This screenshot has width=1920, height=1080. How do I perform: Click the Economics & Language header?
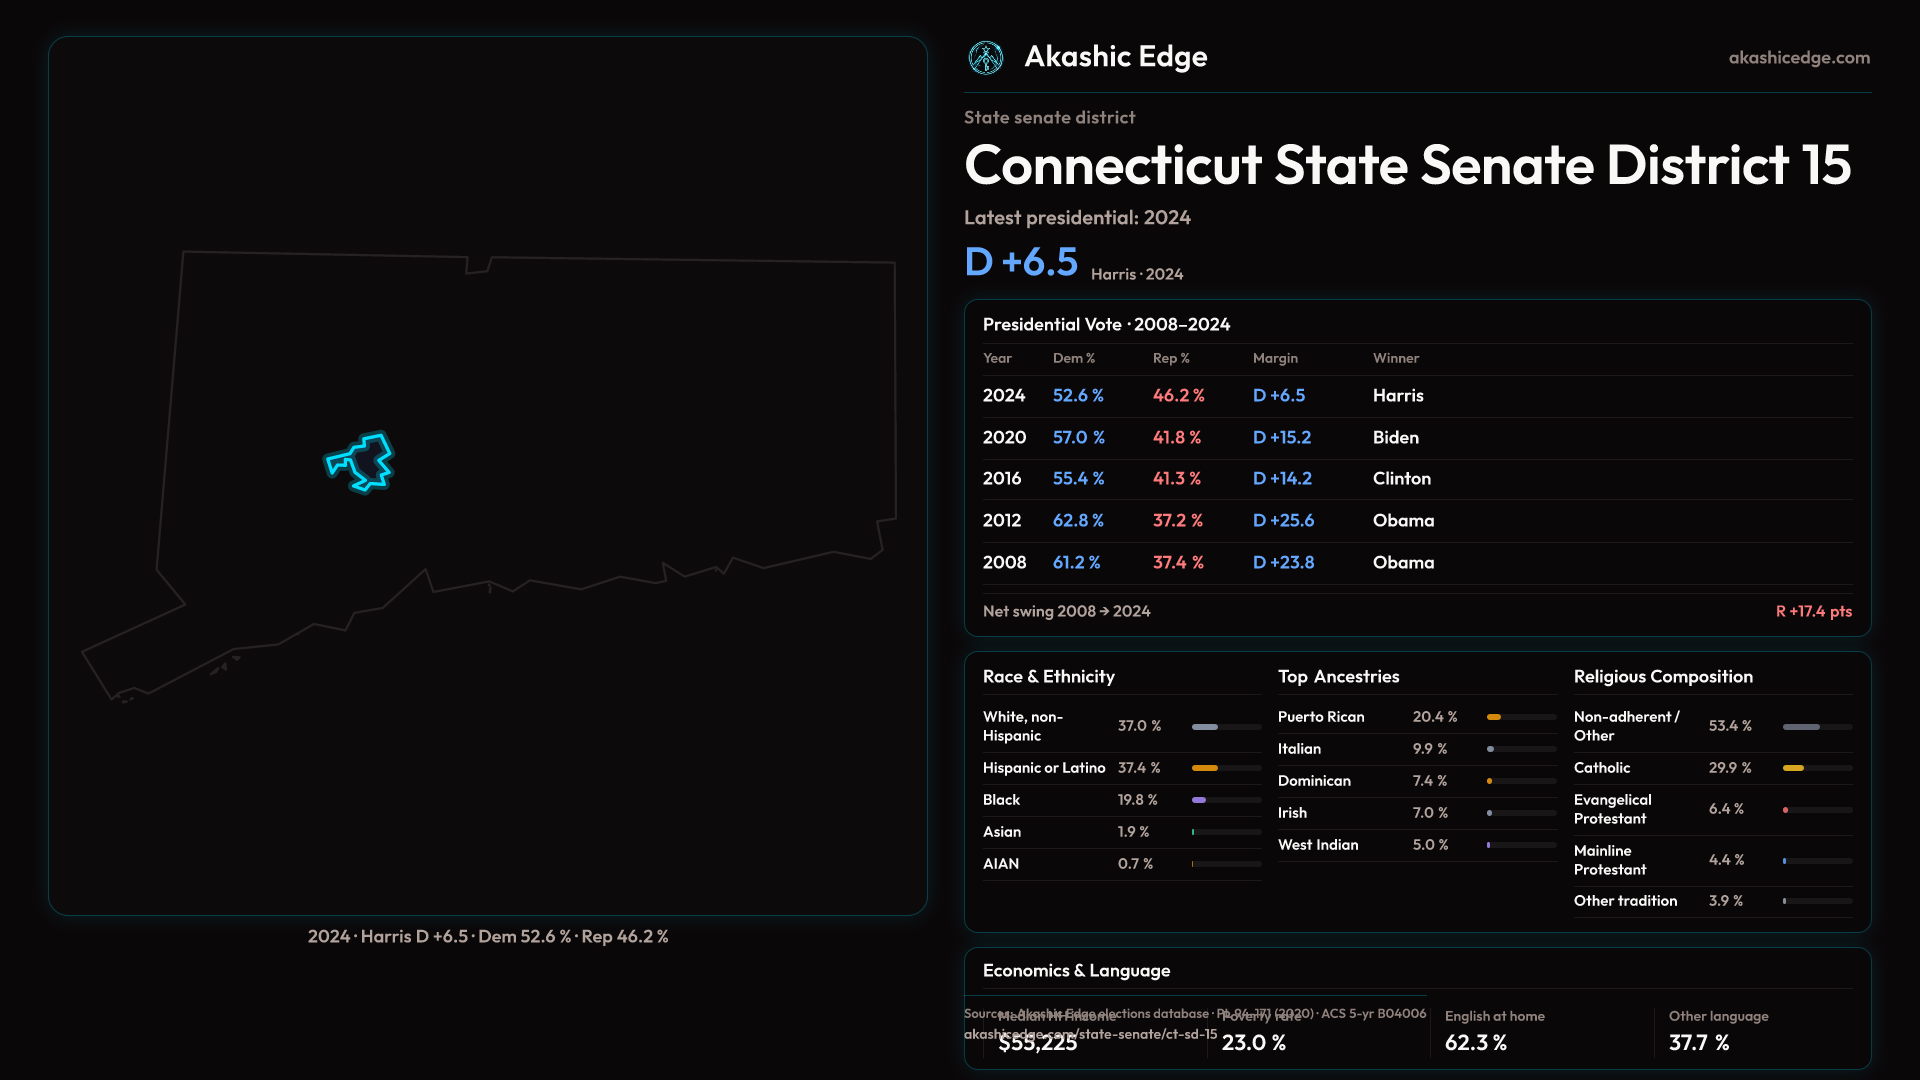pos(1076,971)
